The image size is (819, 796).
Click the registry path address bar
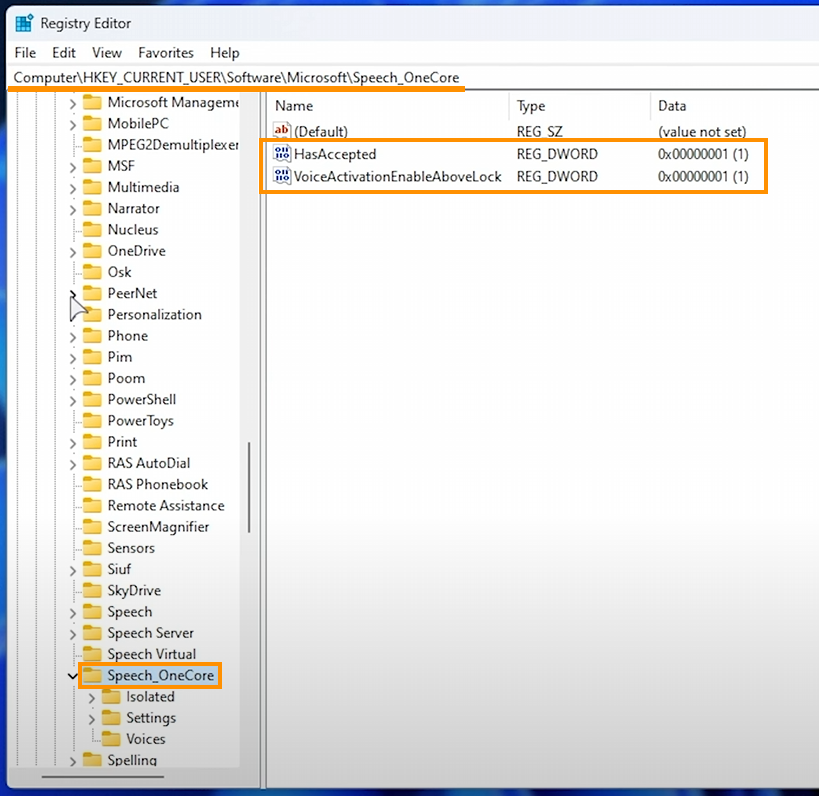pyautogui.click(x=413, y=78)
